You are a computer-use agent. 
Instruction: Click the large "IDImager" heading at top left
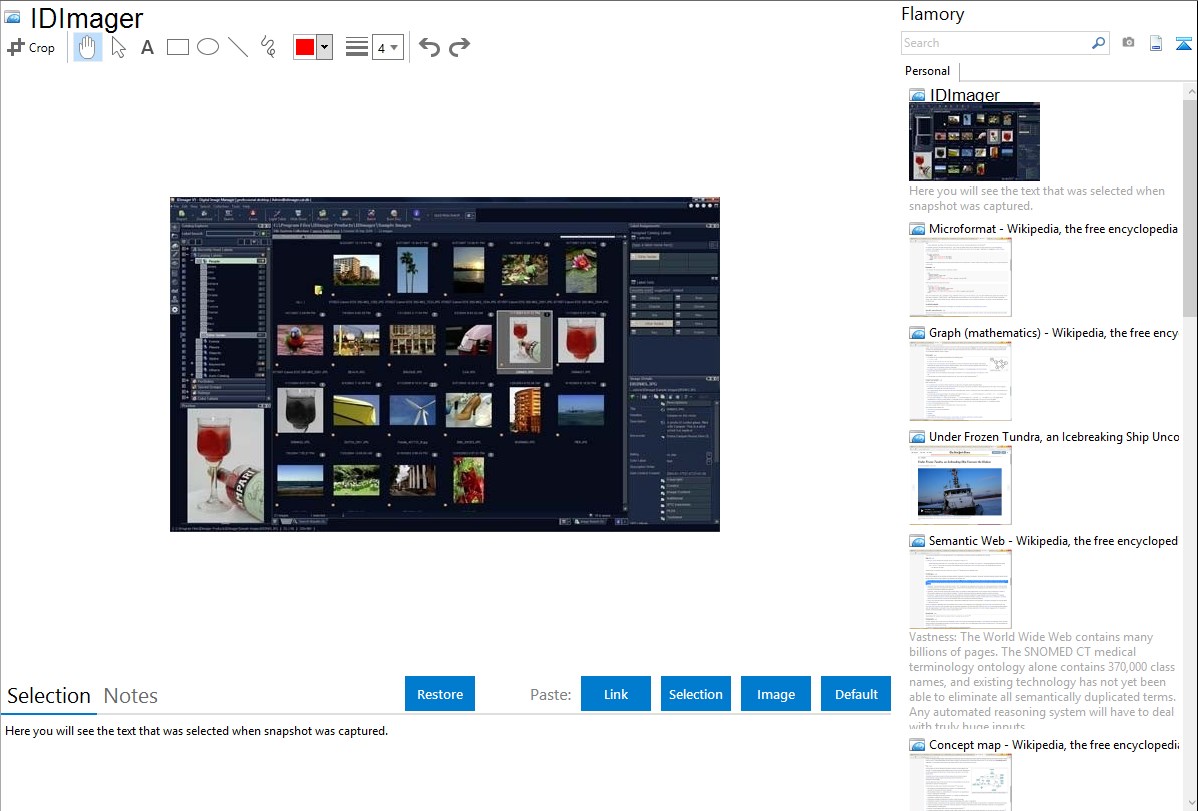point(86,18)
